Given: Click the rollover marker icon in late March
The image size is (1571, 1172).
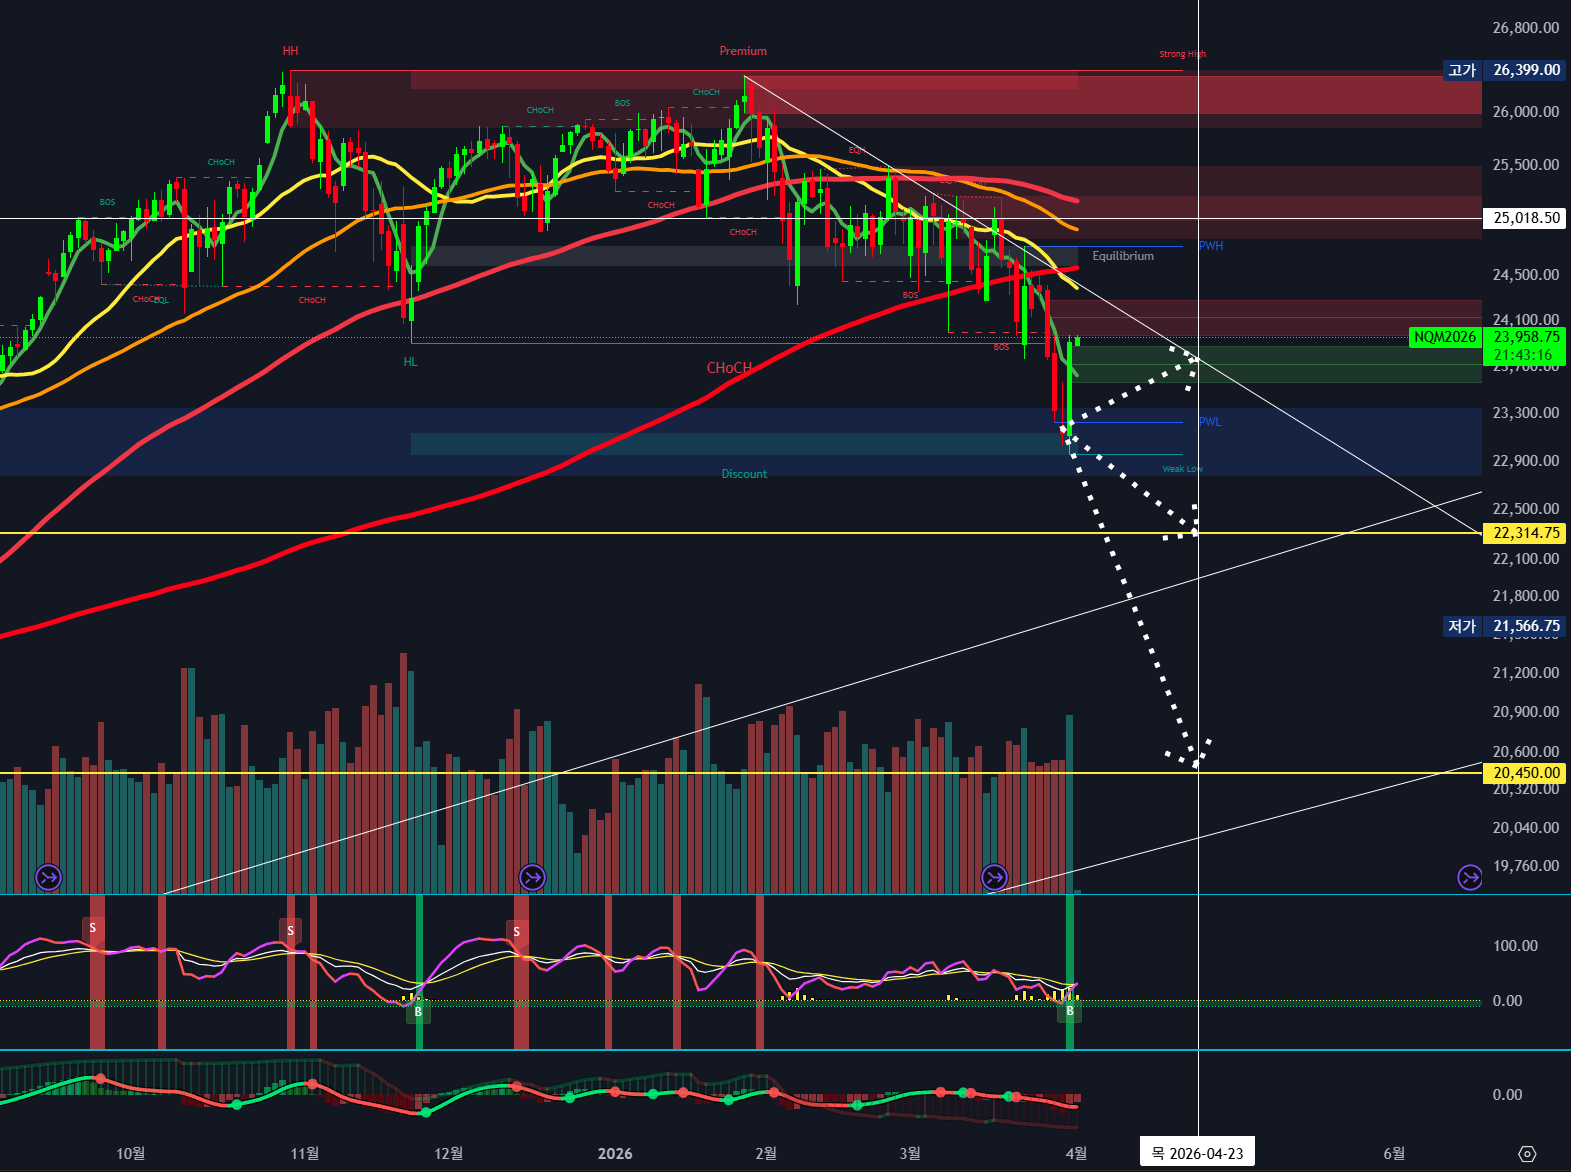Looking at the screenshot, I should [x=994, y=878].
